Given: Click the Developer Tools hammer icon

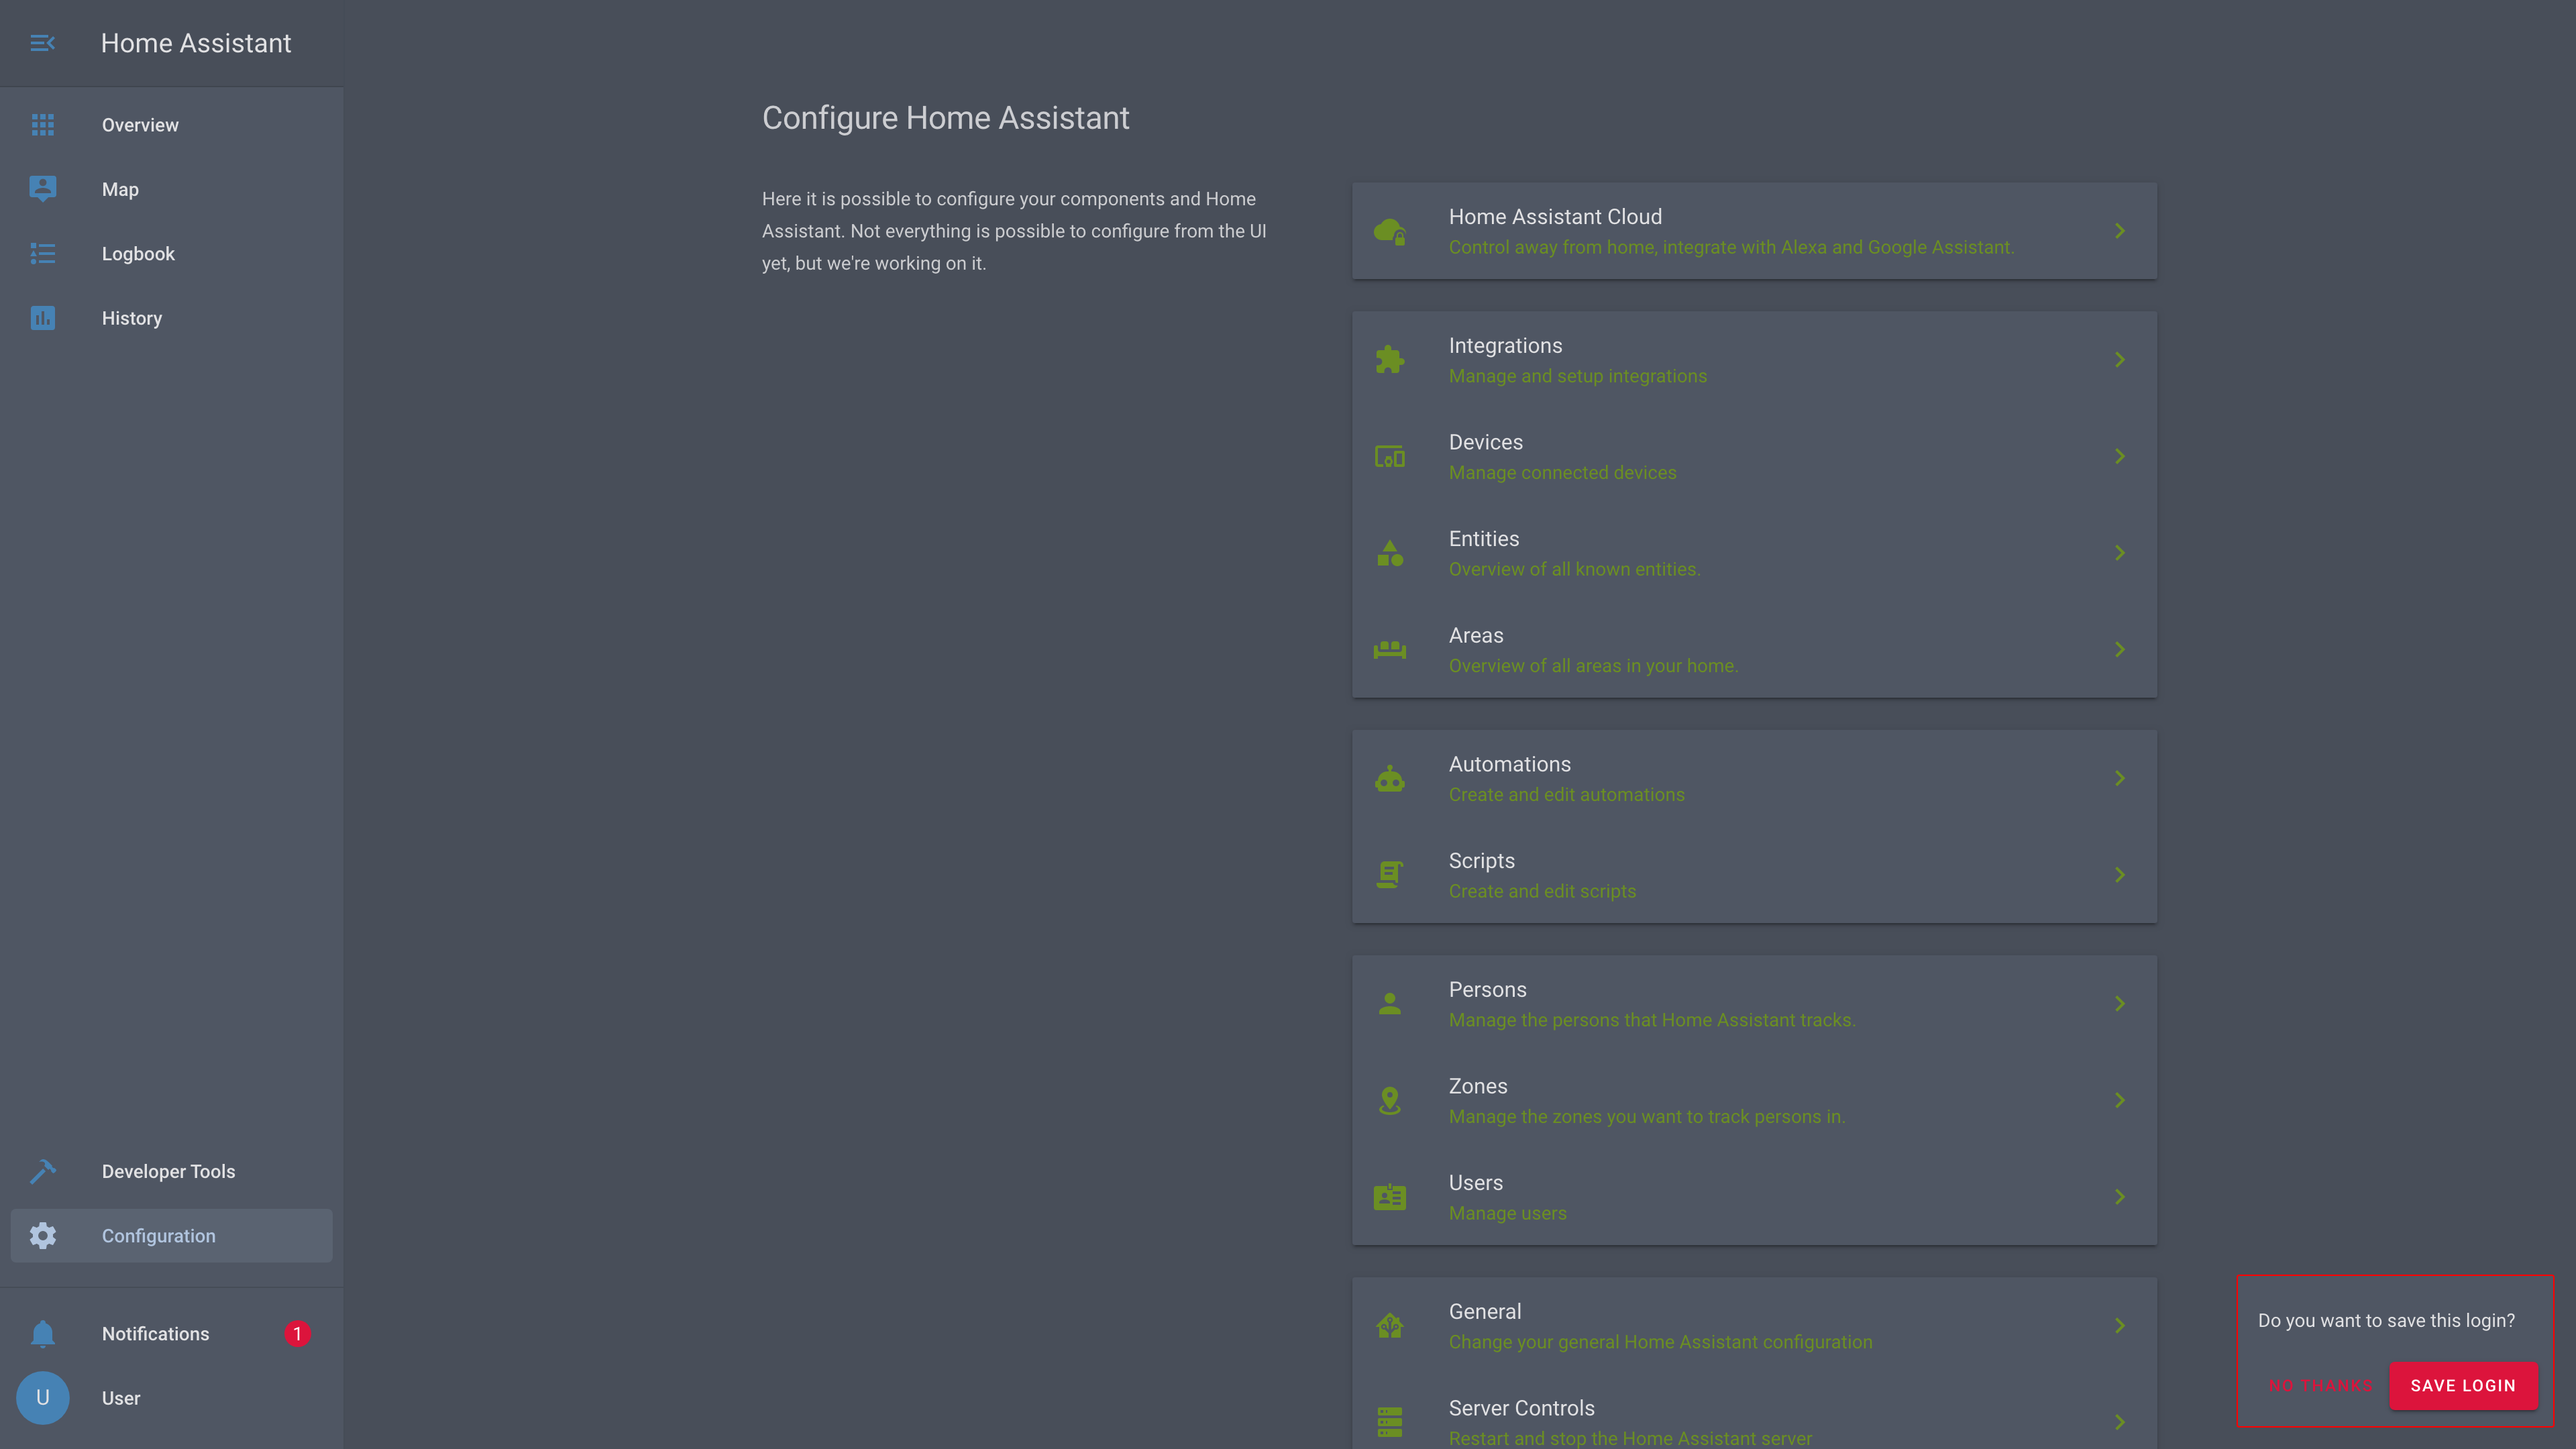Looking at the screenshot, I should (x=42, y=1171).
